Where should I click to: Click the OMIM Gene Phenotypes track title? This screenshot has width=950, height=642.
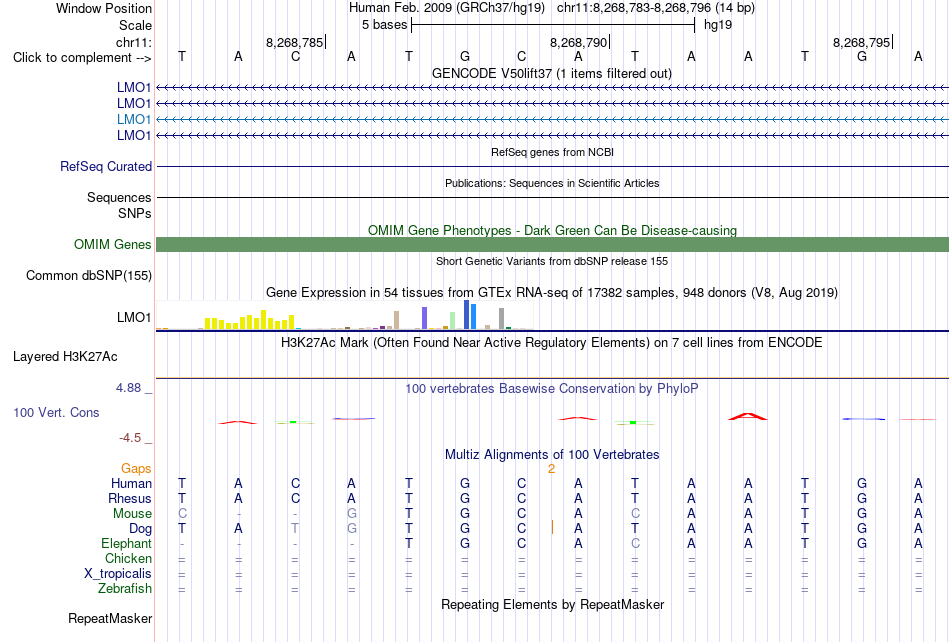[x=552, y=230]
